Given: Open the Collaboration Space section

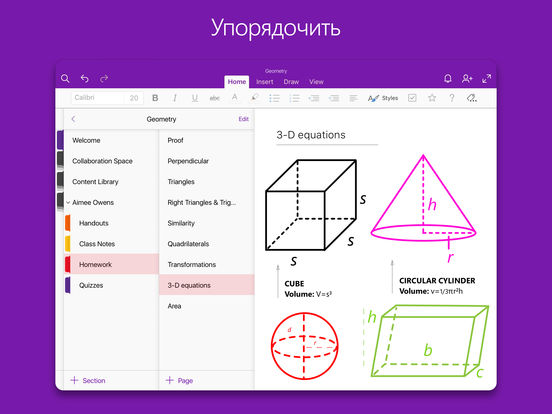Looking at the screenshot, I should point(111,161).
